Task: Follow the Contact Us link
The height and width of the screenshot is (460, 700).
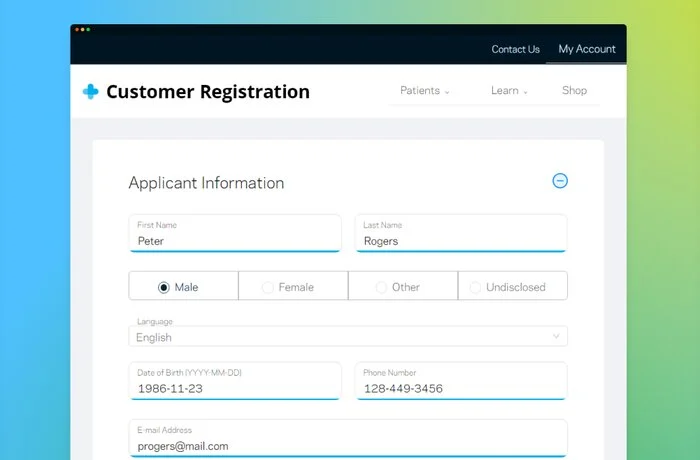Action: coord(516,49)
